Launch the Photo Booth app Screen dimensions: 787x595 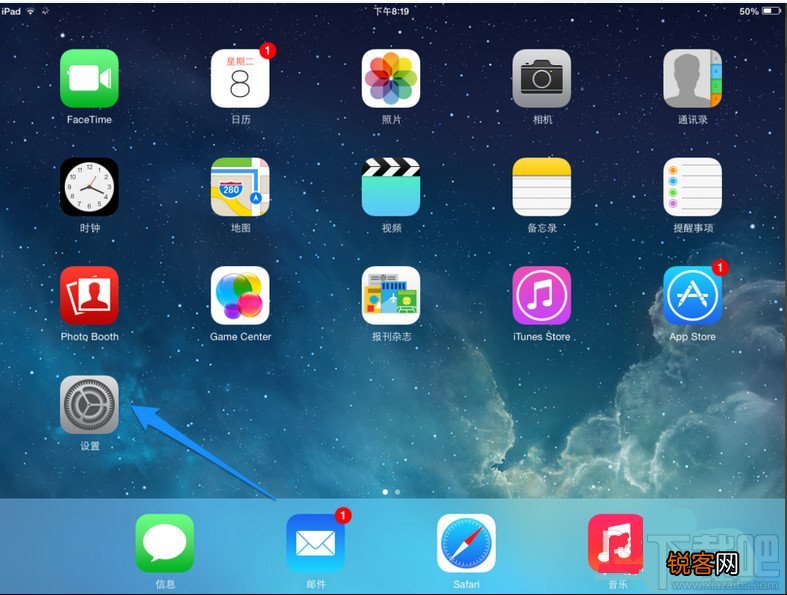(89, 295)
